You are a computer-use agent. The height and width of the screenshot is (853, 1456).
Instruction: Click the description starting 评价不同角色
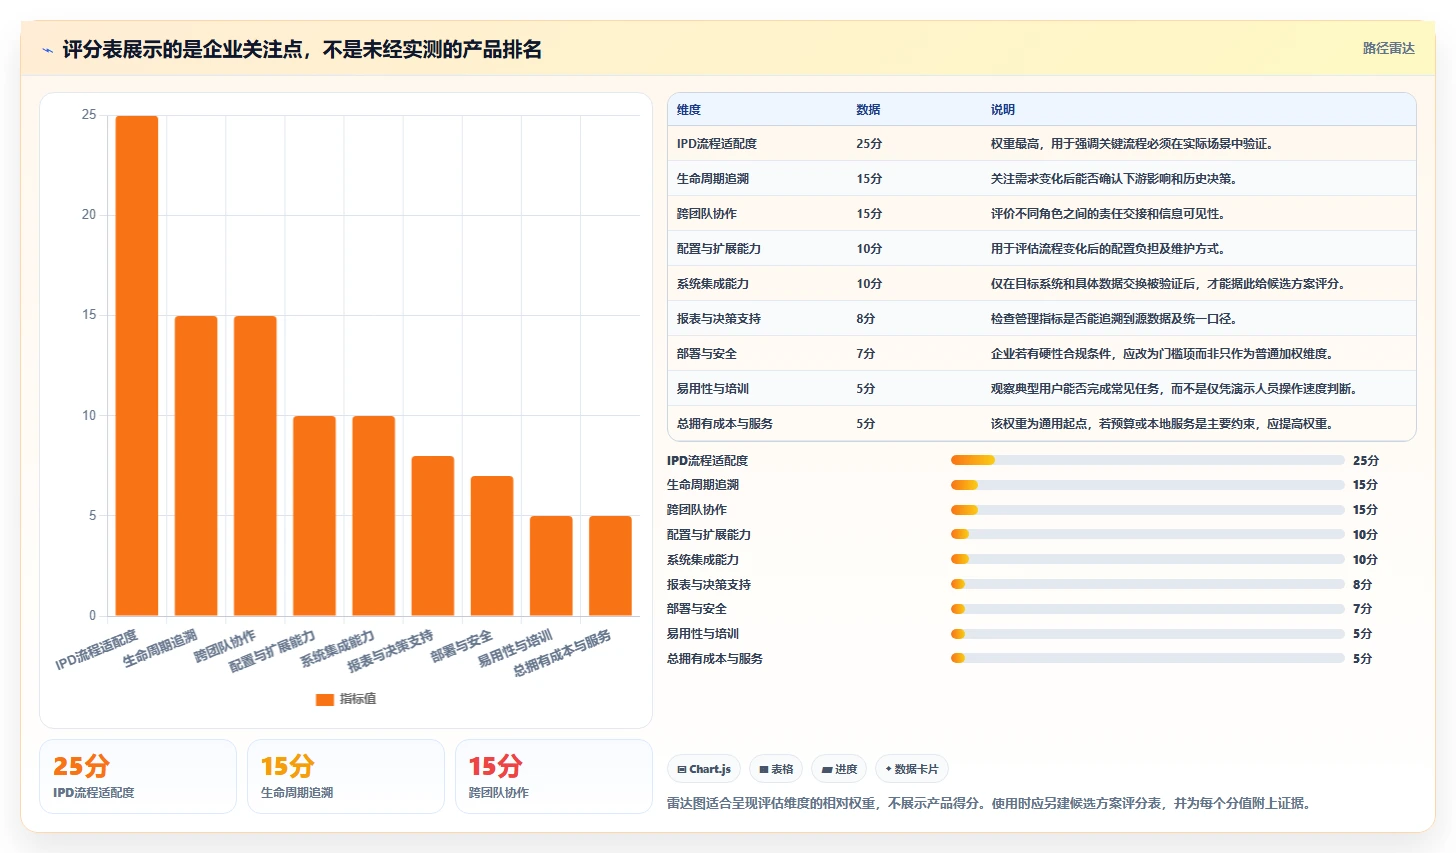point(1109,214)
